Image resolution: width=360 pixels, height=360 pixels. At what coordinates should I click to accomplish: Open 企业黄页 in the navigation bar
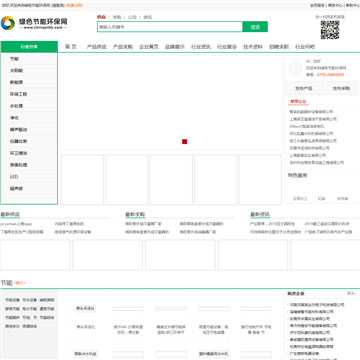(x=149, y=47)
